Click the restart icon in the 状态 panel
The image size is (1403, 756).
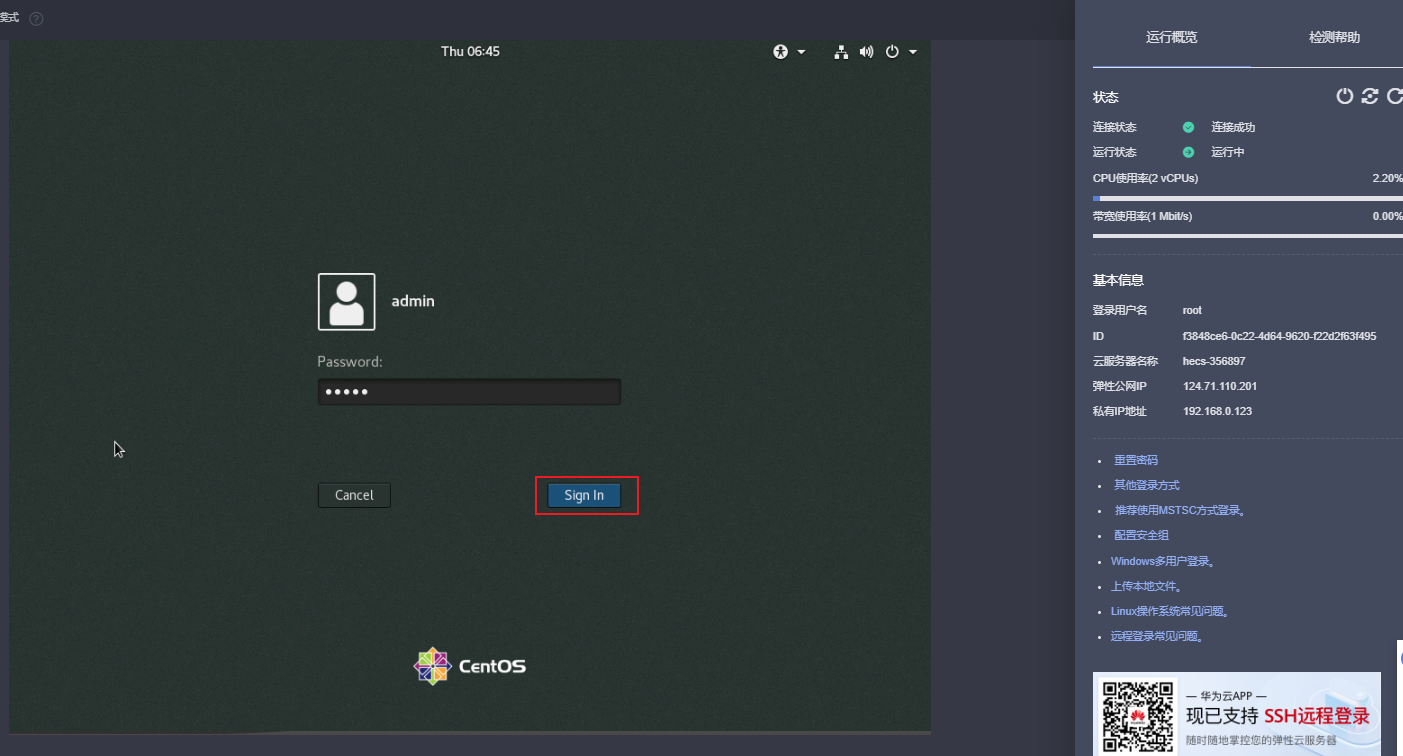[1369, 96]
